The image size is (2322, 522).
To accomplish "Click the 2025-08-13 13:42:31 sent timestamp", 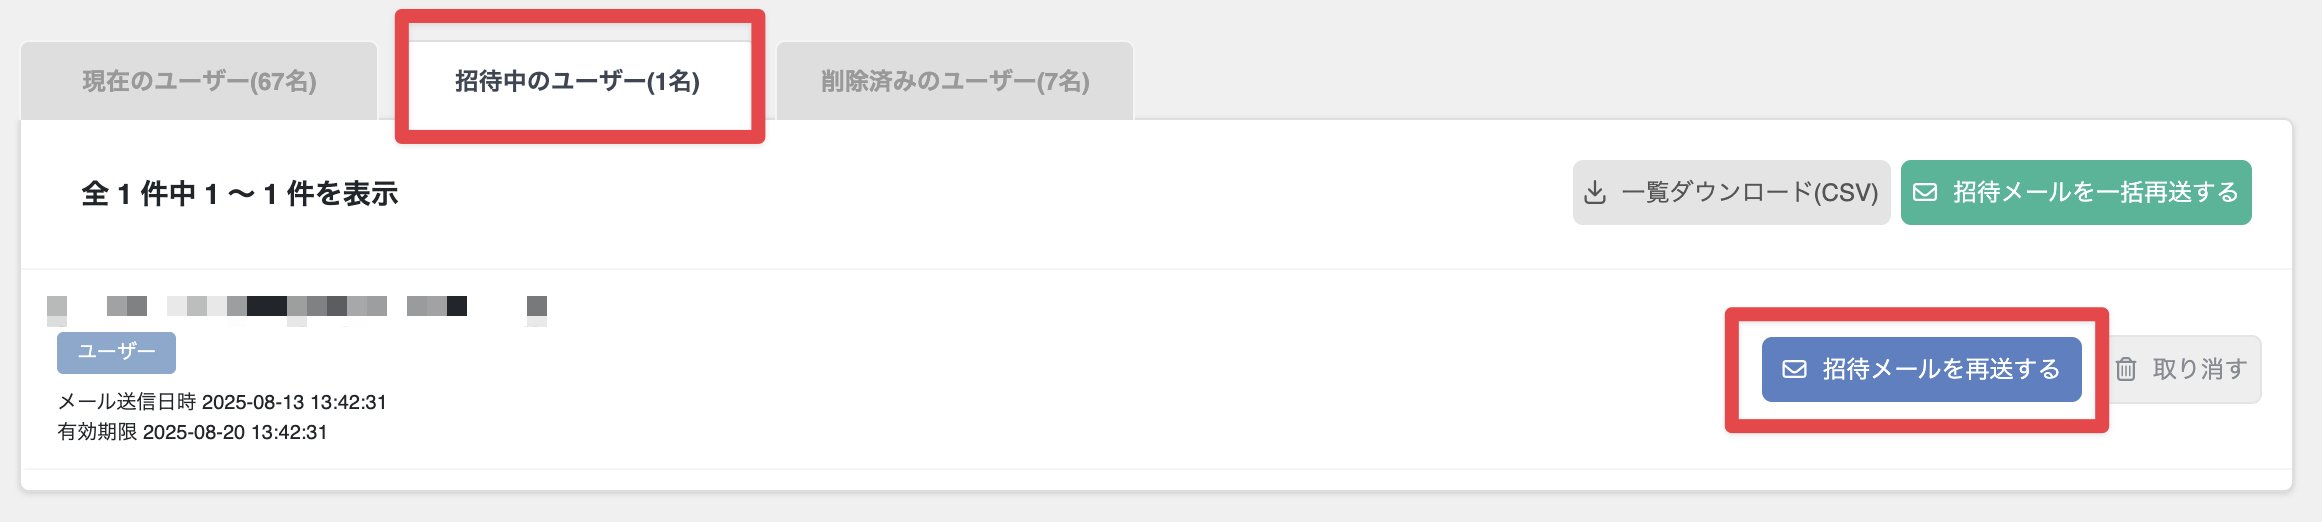I will point(294,402).
